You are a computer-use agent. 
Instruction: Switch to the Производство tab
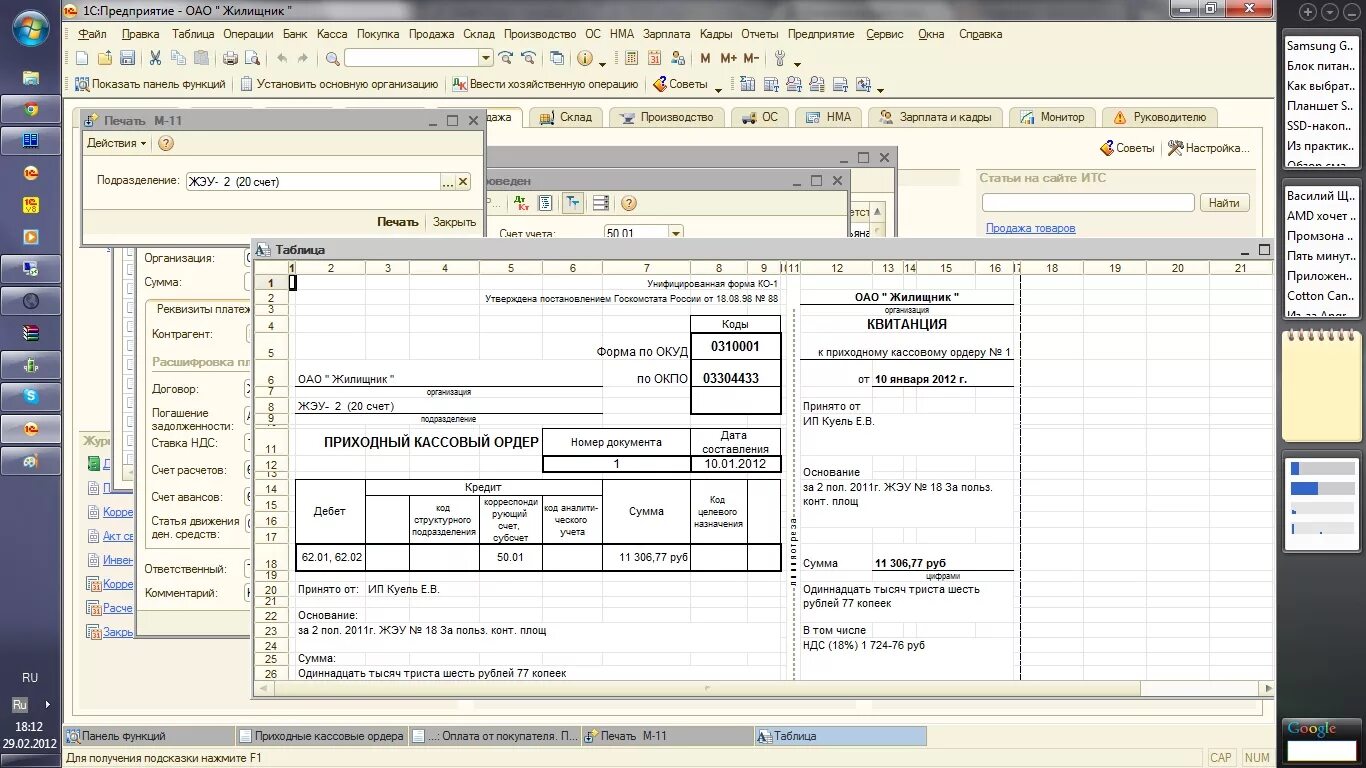click(x=667, y=117)
